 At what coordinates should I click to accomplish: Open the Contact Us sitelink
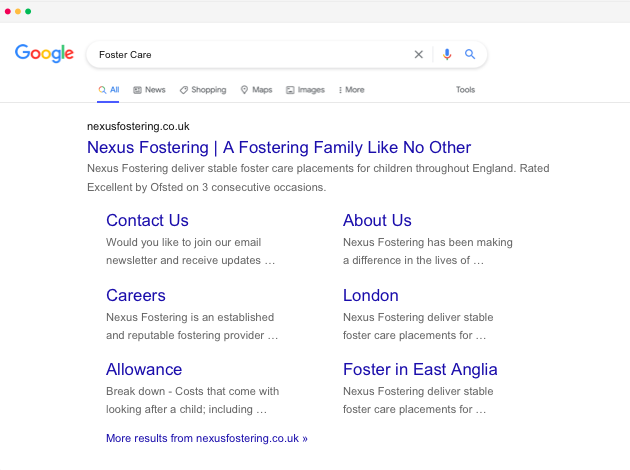click(x=147, y=221)
